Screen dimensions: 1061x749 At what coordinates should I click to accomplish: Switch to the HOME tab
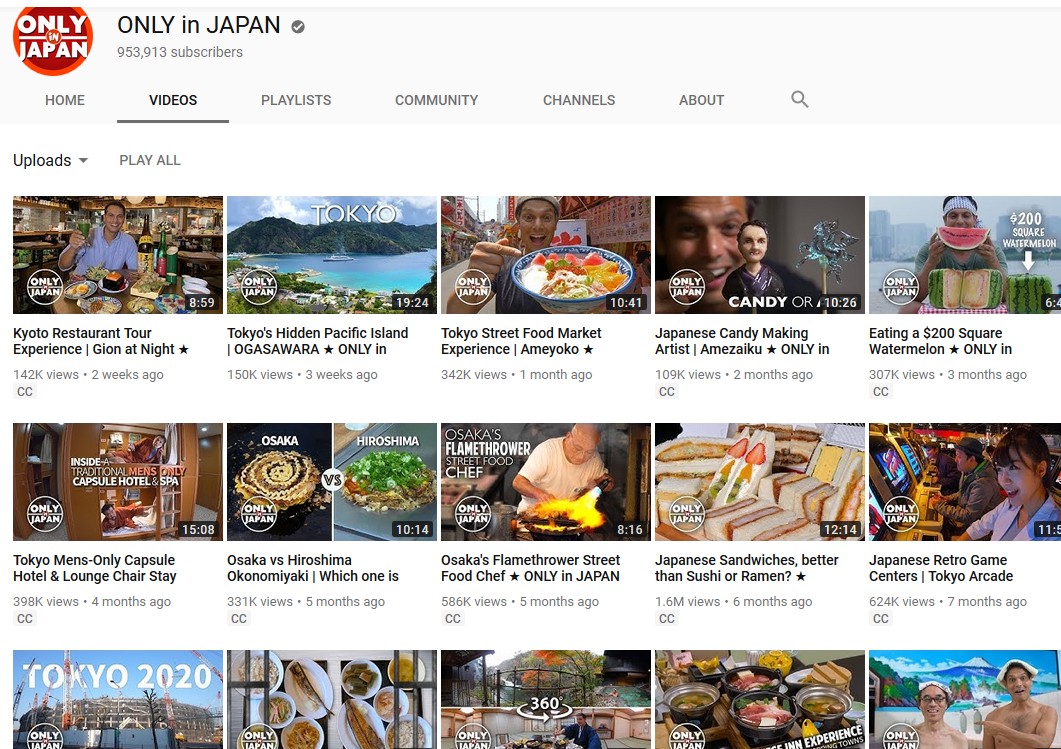[65, 100]
